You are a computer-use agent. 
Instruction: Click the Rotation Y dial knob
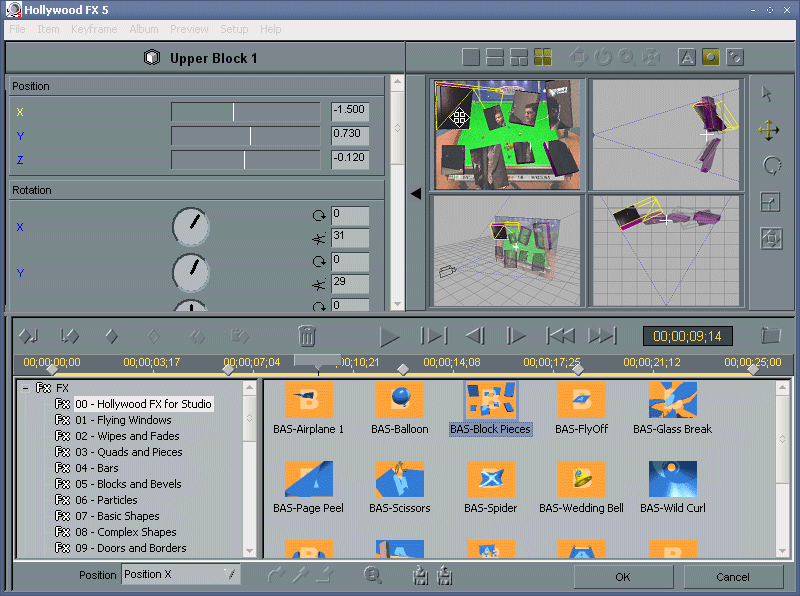191,272
